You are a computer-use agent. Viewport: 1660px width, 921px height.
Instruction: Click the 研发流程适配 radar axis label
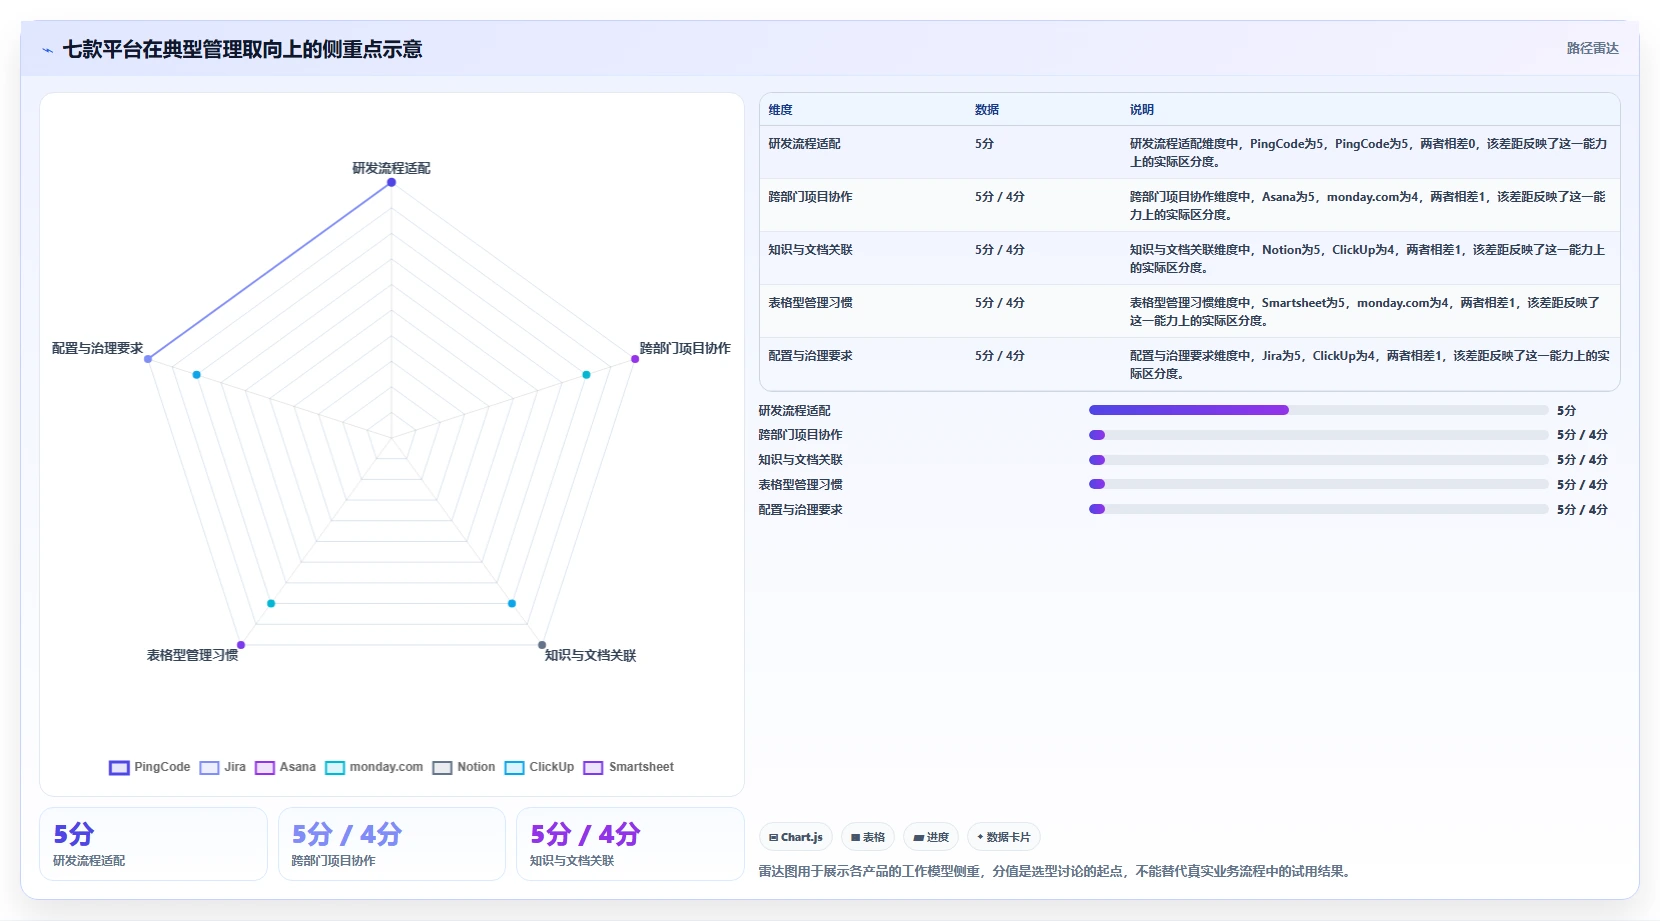click(x=391, y=168)
